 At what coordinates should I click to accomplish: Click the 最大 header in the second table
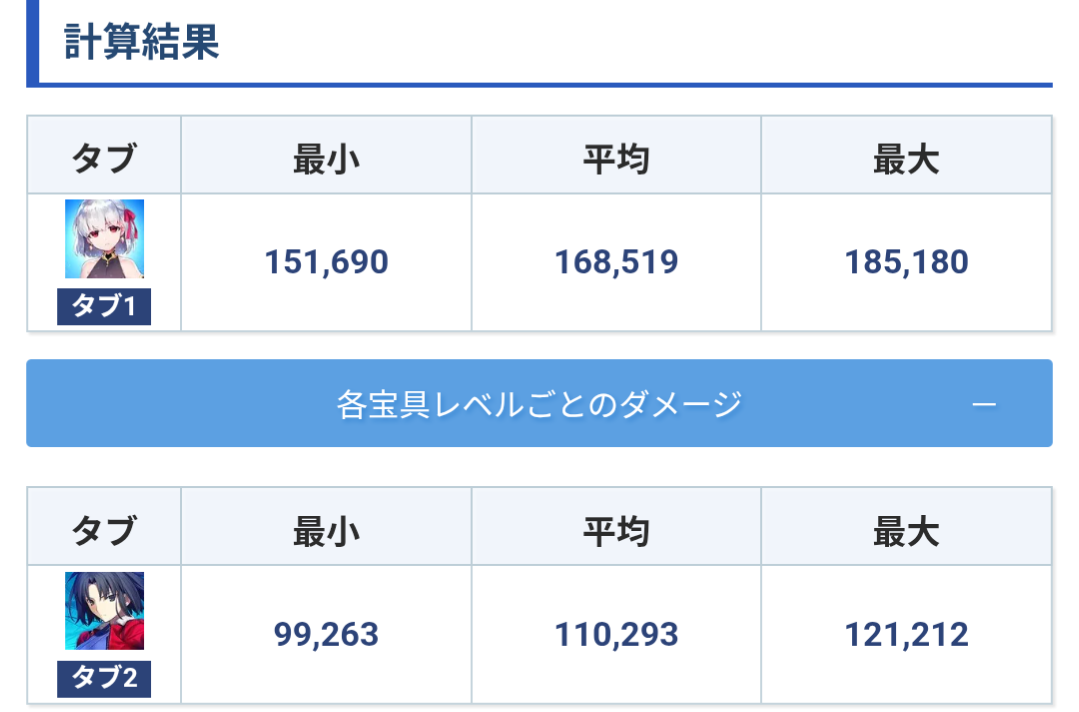906,531
